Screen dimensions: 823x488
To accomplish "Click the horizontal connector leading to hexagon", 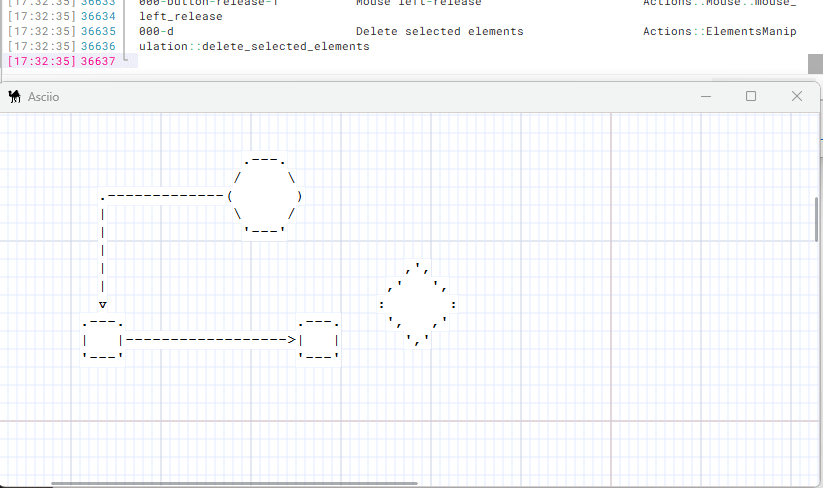I will (x=165, y=196).
